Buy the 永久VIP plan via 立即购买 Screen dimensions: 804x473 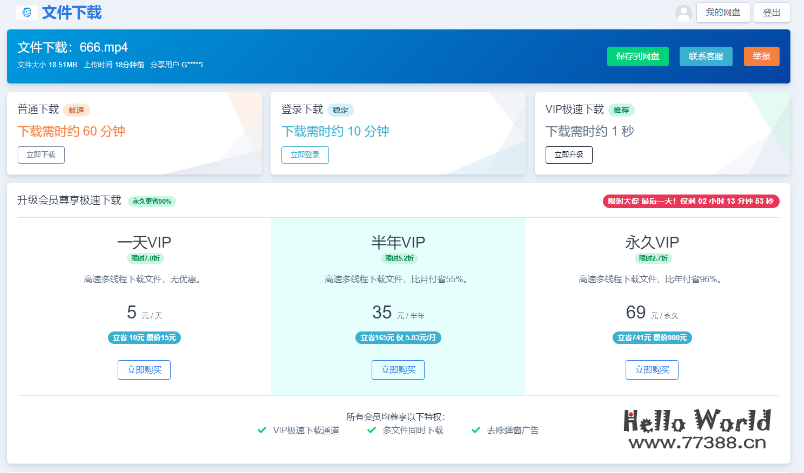tap(652, 370)
